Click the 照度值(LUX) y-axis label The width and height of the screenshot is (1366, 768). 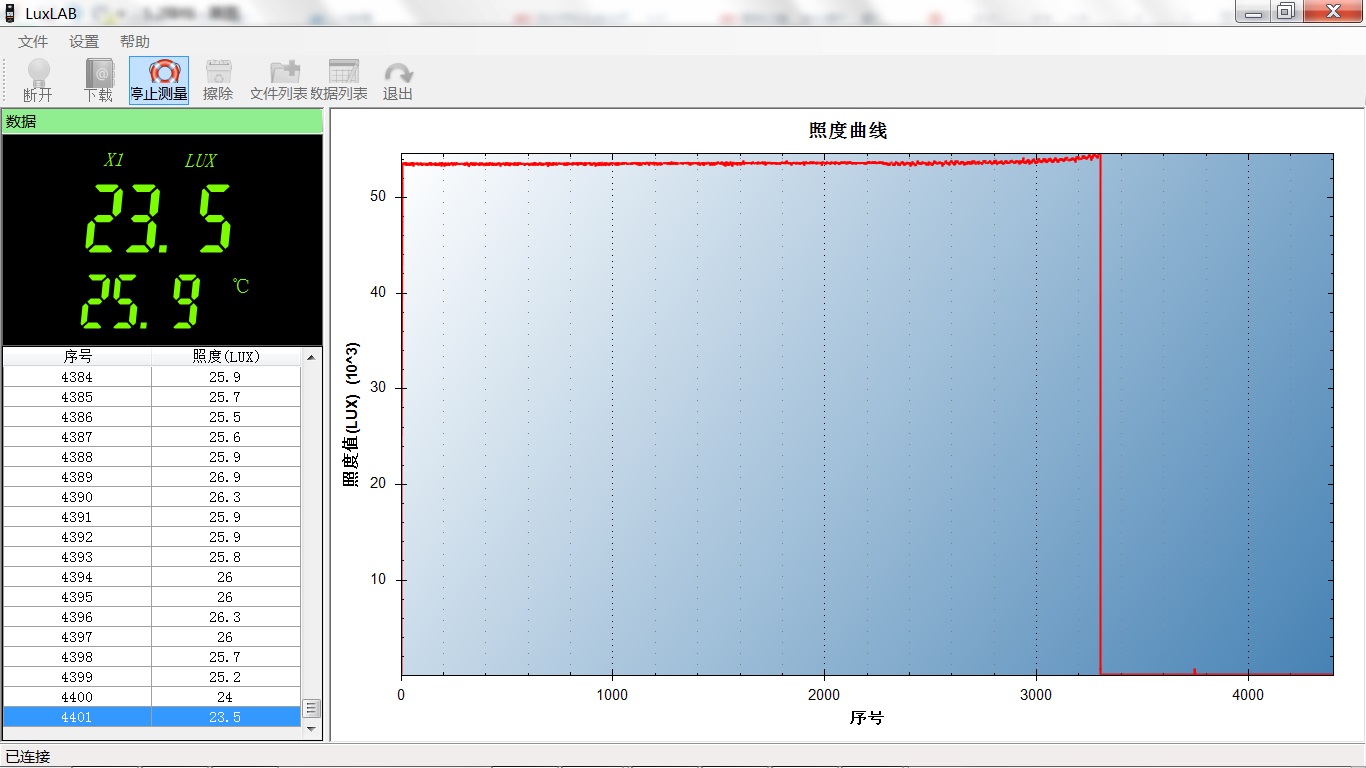point(351,415)
